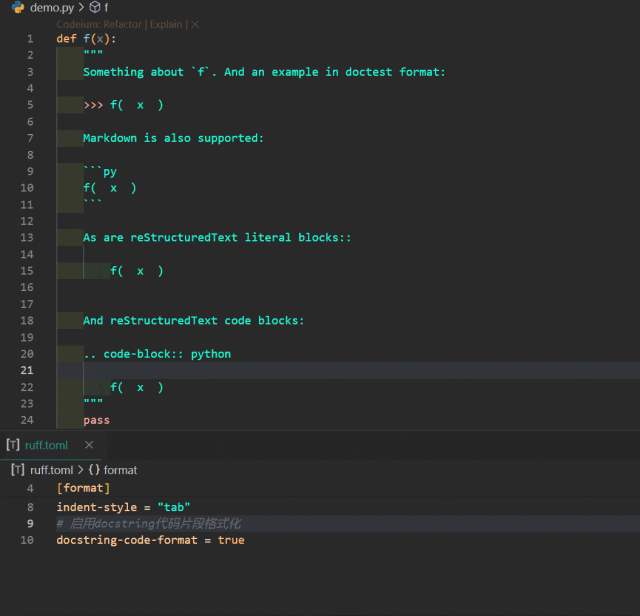Click the 'Something about `f`' docstring line
This screenshot has width=640, height=616.
264,72
